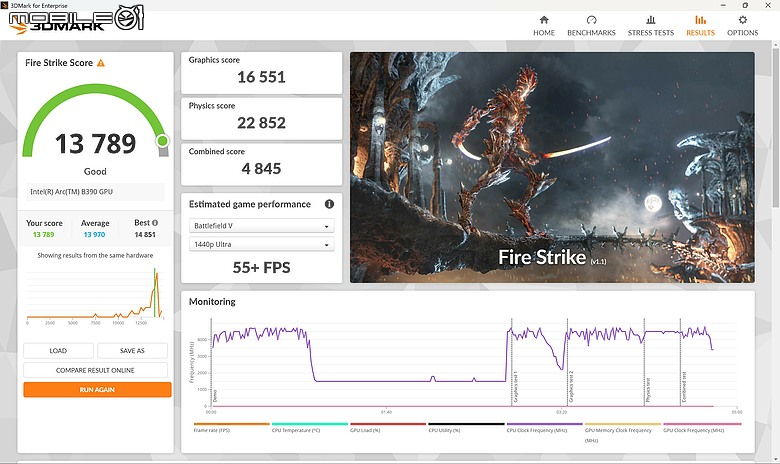Click the orange RUN AGAIN button
This screenshot has height=464, width=780.
(x=97, y=389)
